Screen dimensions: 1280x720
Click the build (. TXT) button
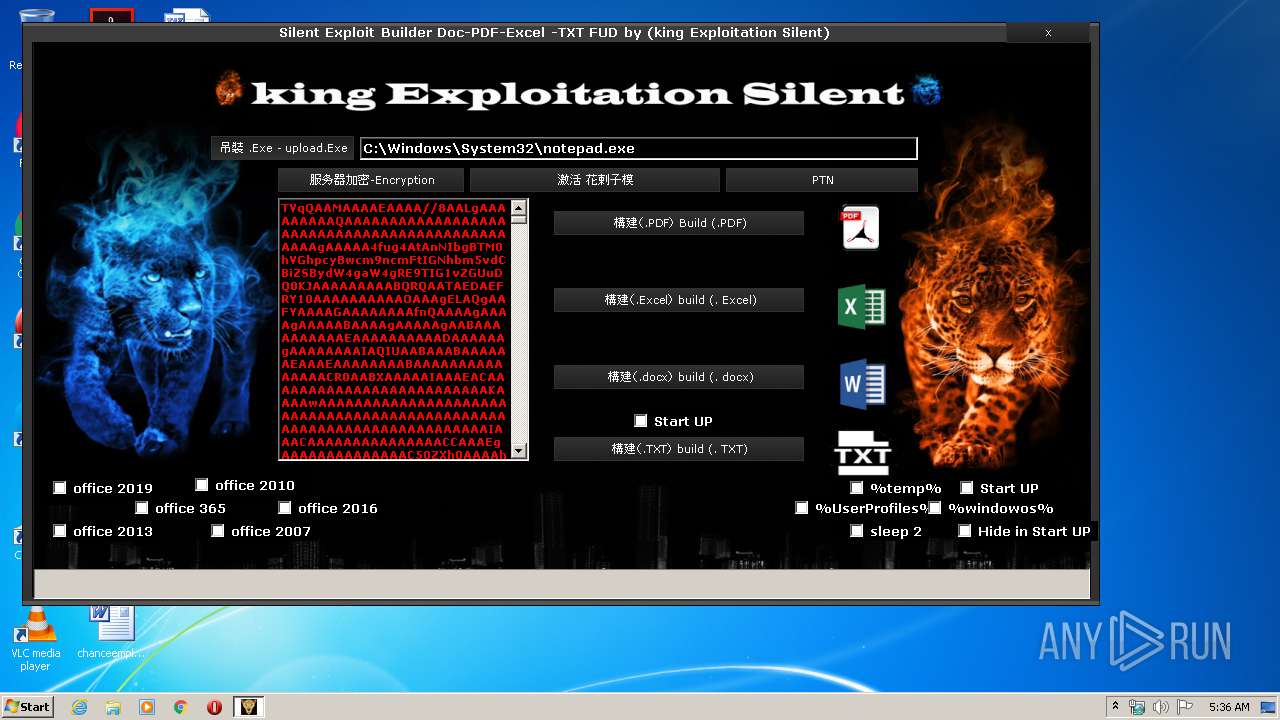tap(679, 449)
